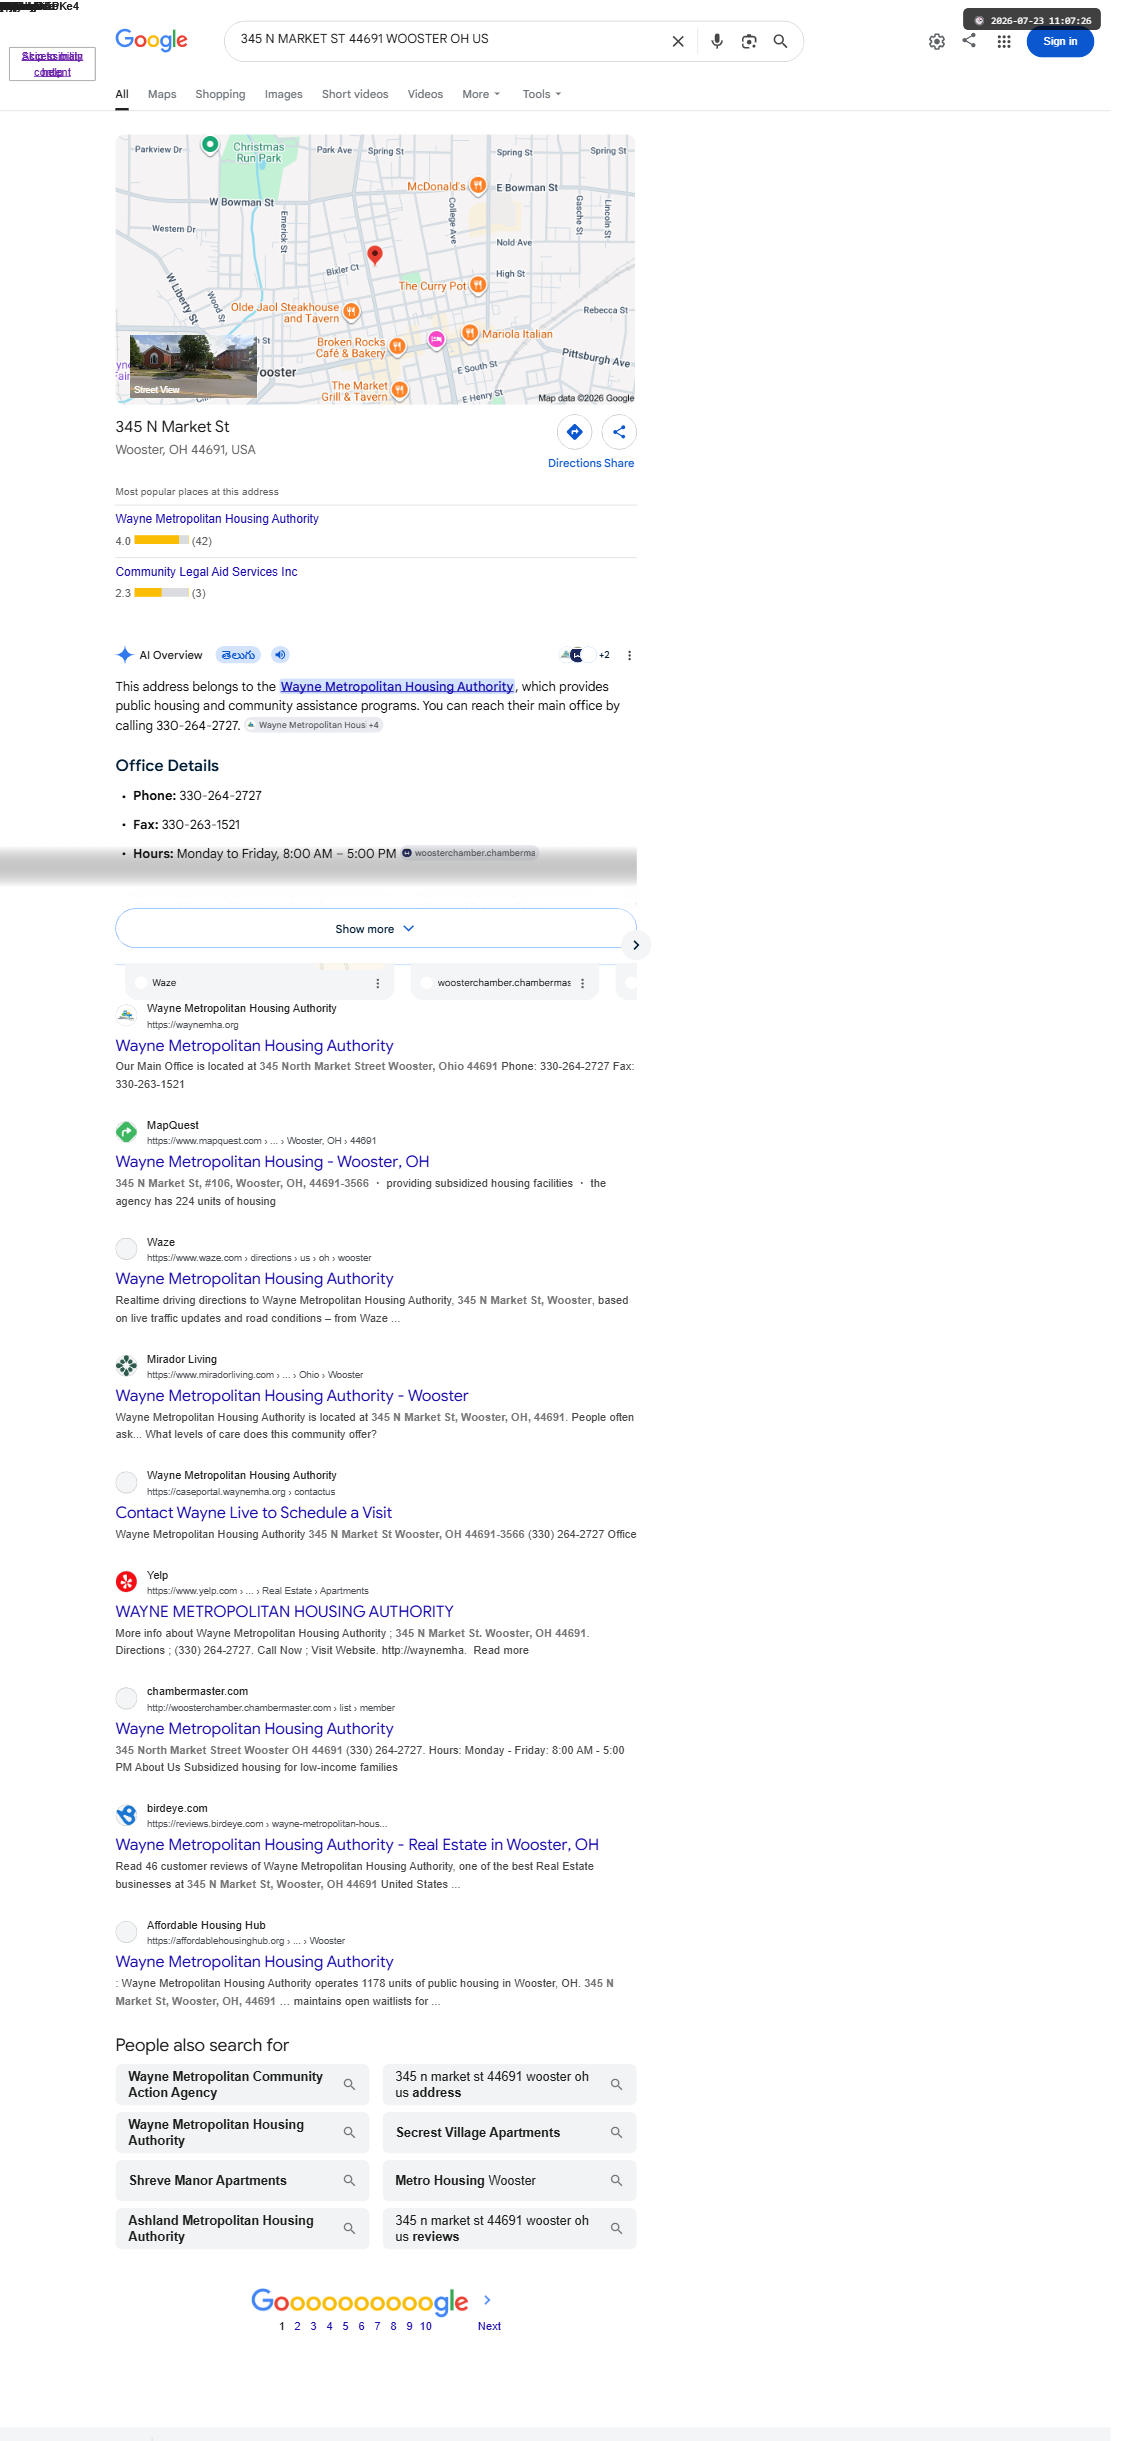Screen dimensions: 1124x2441
Task: Select the All results tab
Action: pyautogui.click(x=122, y=94)
